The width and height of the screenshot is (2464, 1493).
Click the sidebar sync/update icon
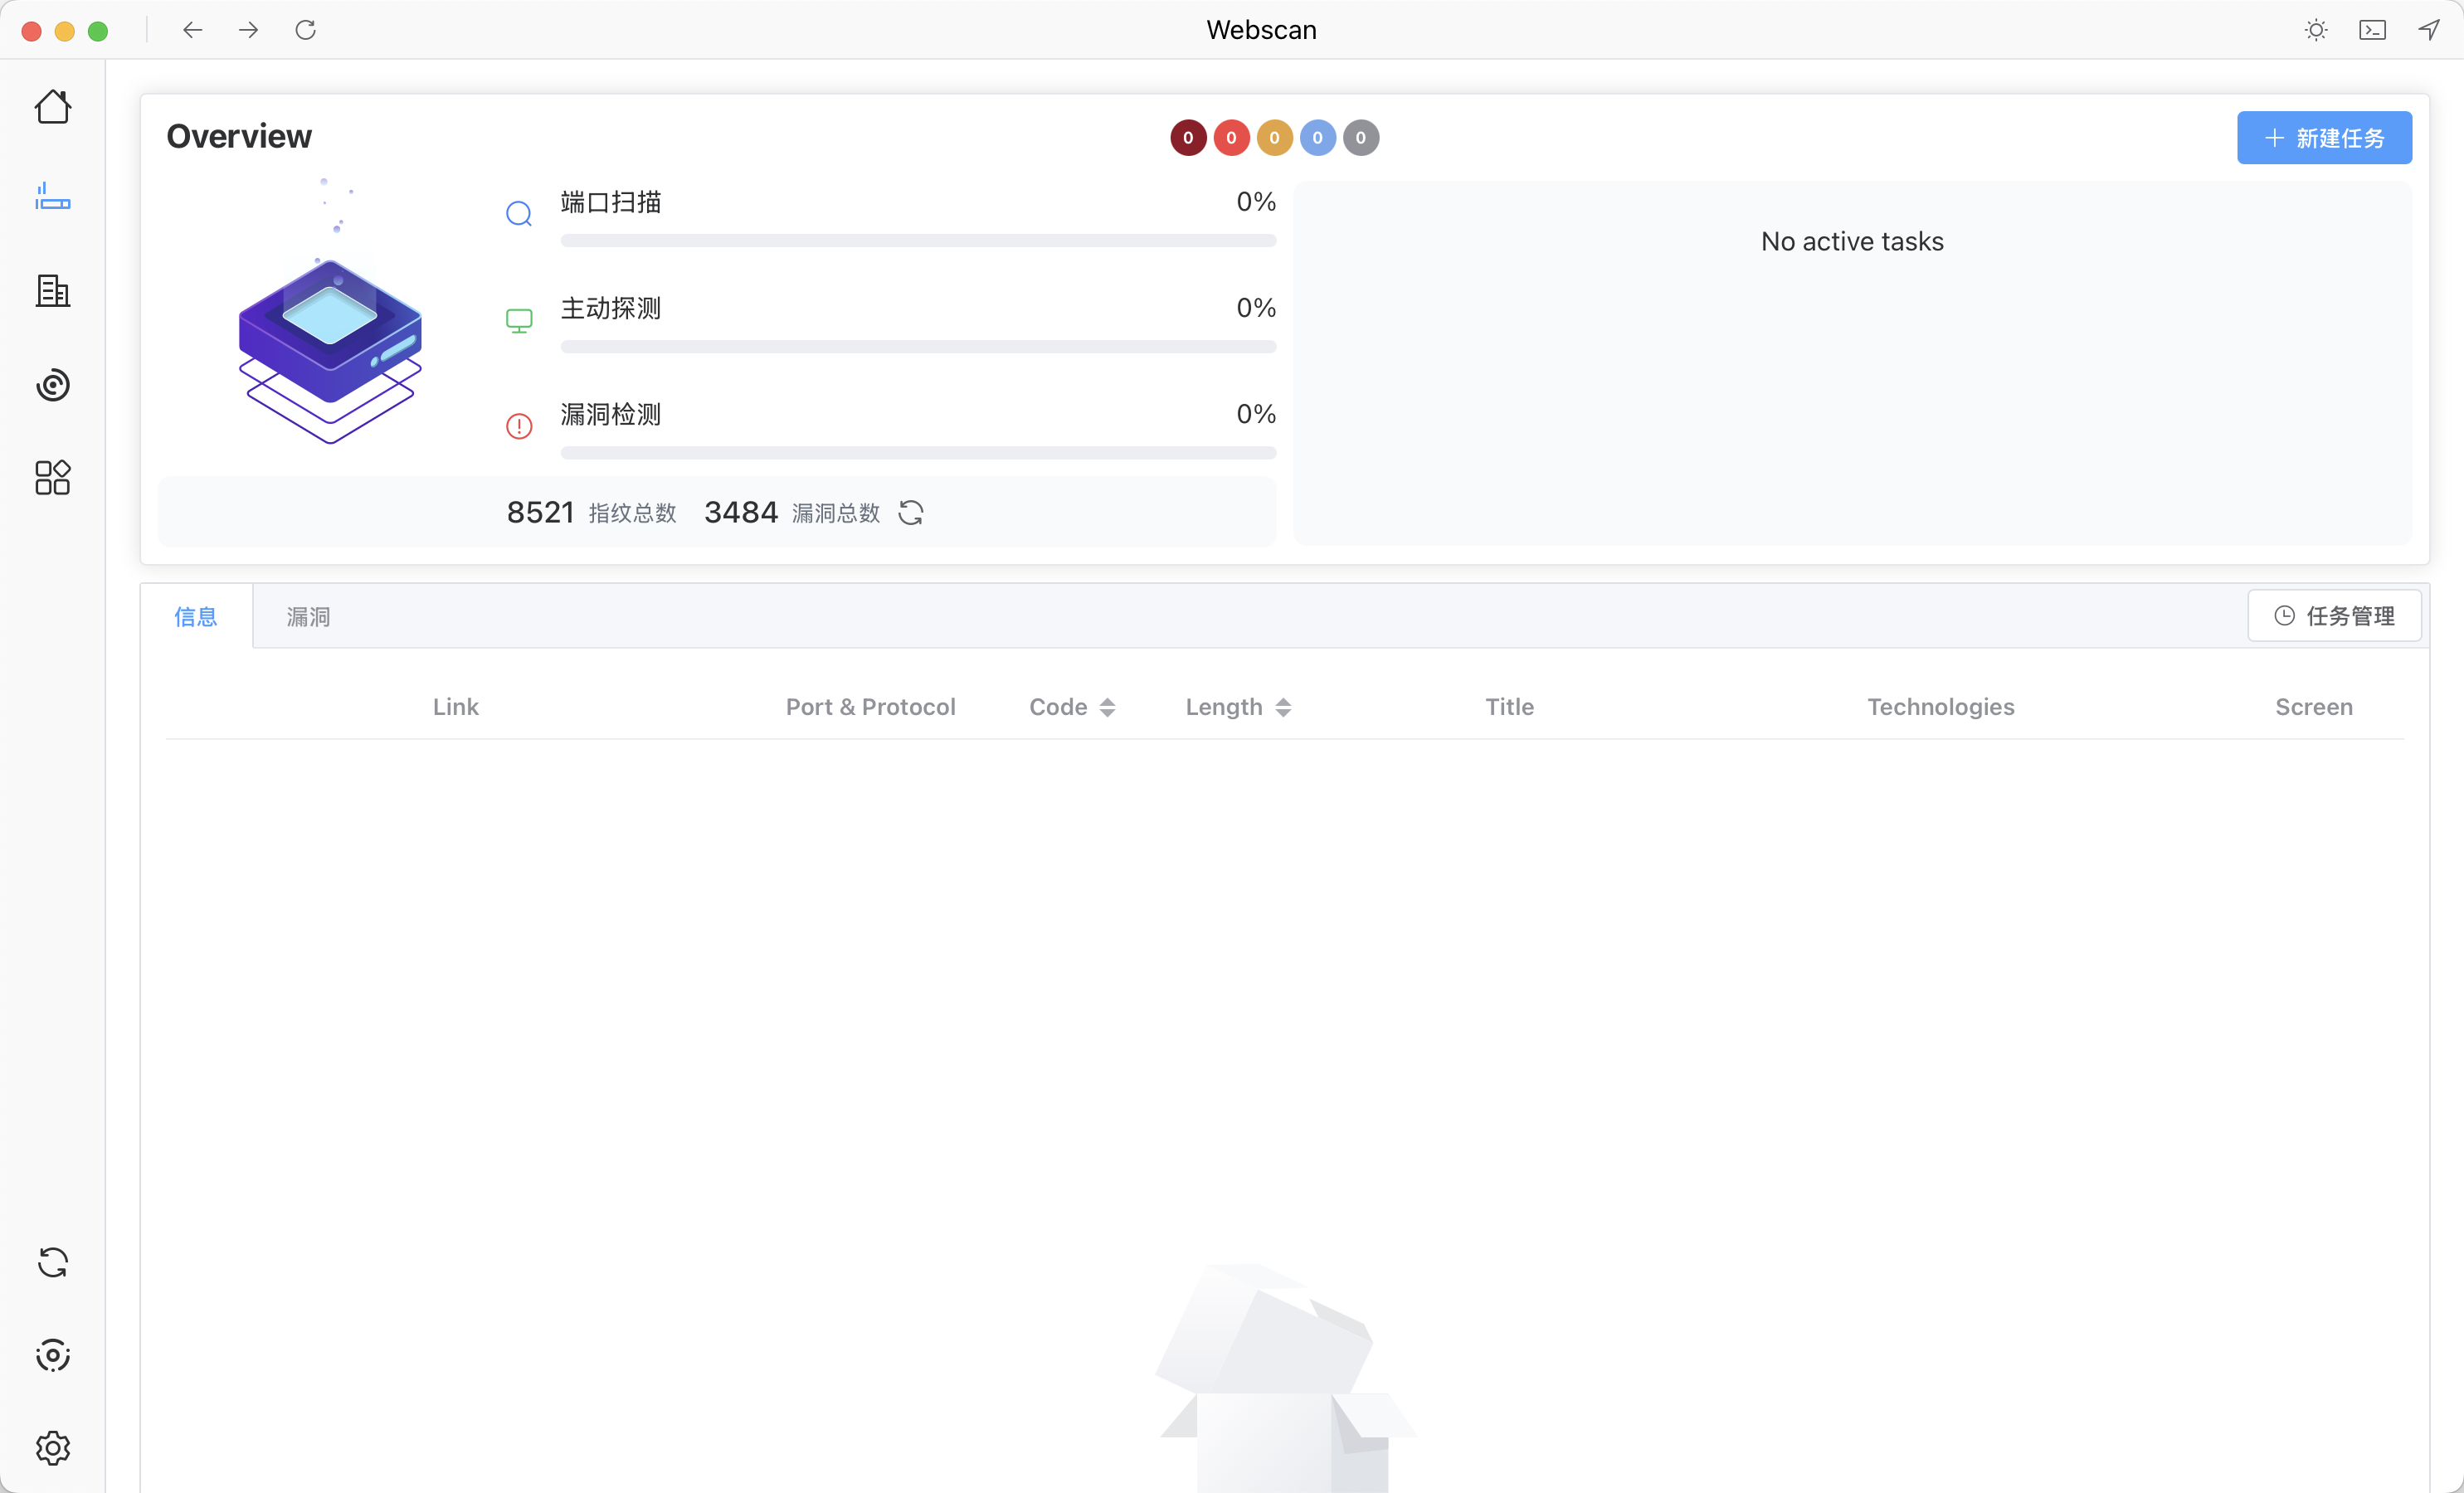52,1262
